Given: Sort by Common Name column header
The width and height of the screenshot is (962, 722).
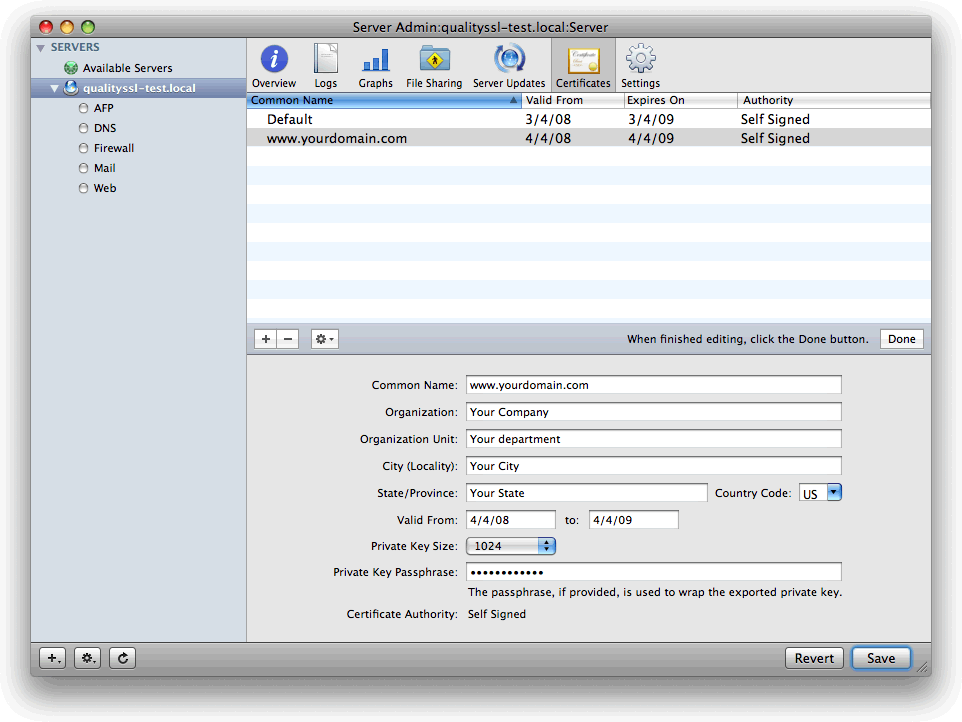Looking at the screenshot, I should tap(384, 100).
